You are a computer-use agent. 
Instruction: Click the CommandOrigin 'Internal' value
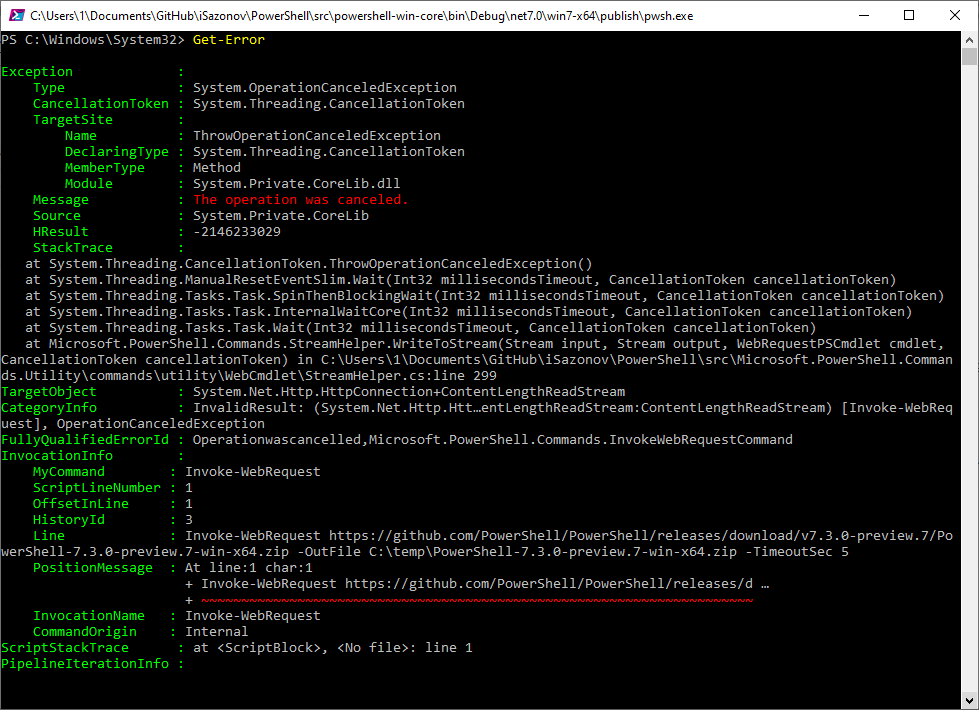pyautogui.click(x=217, y=632)
